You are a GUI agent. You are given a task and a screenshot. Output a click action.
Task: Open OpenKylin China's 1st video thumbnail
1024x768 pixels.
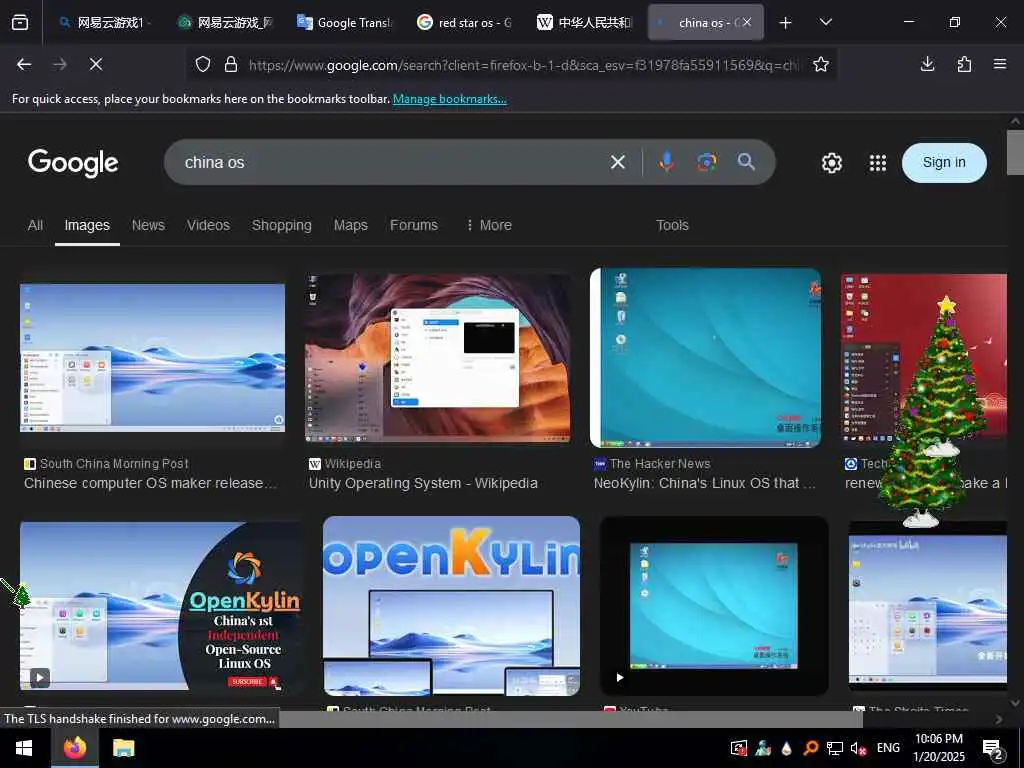[161, 606]
